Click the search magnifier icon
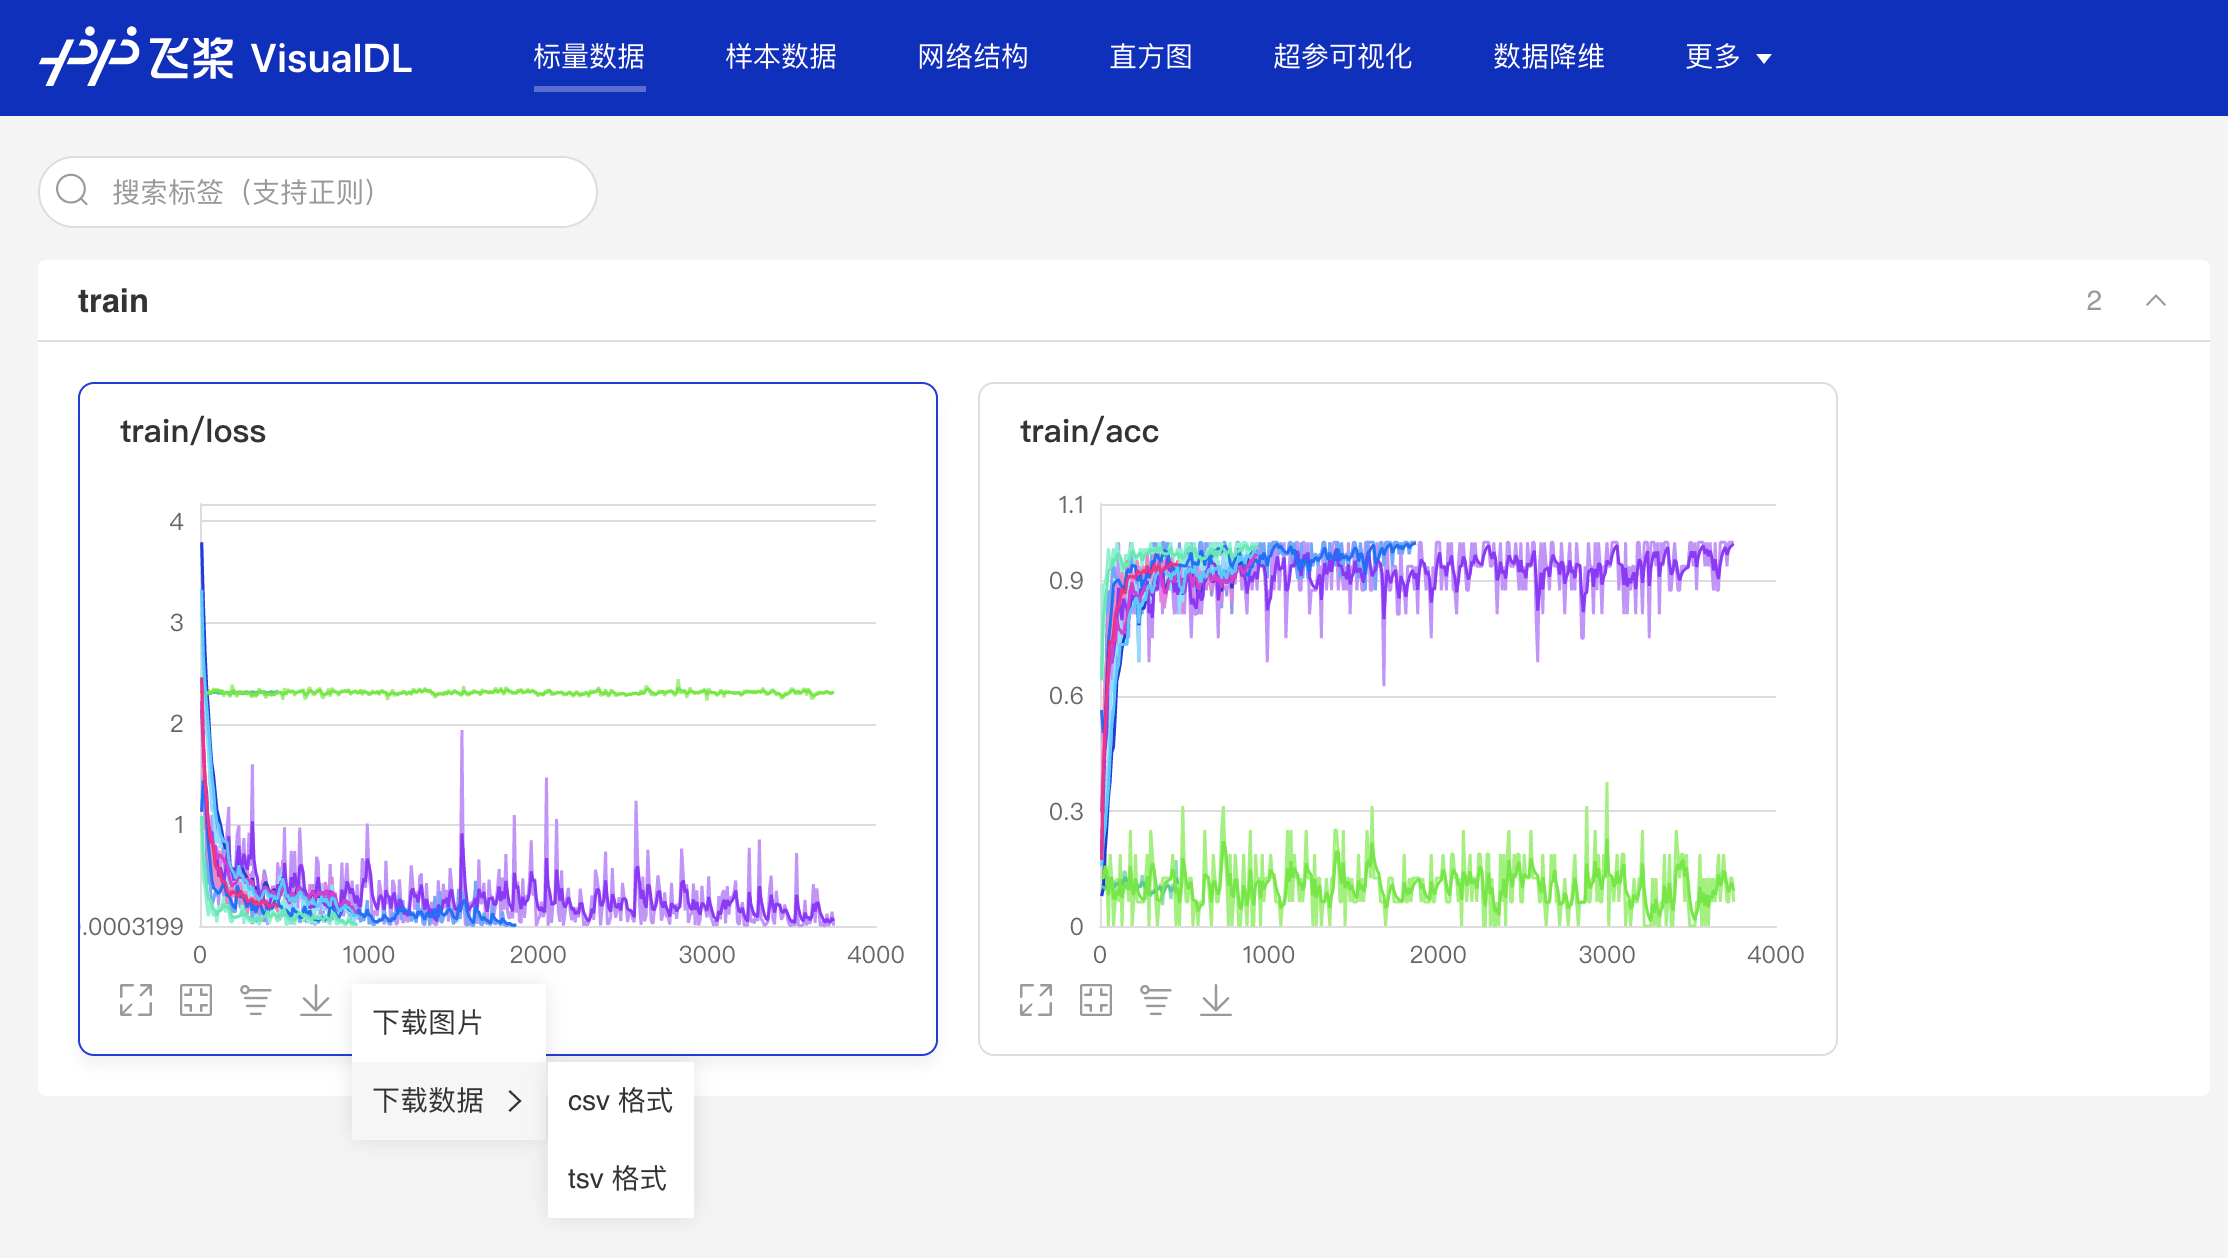This screenshot has width=2228, height=1258. coord(71,190)
